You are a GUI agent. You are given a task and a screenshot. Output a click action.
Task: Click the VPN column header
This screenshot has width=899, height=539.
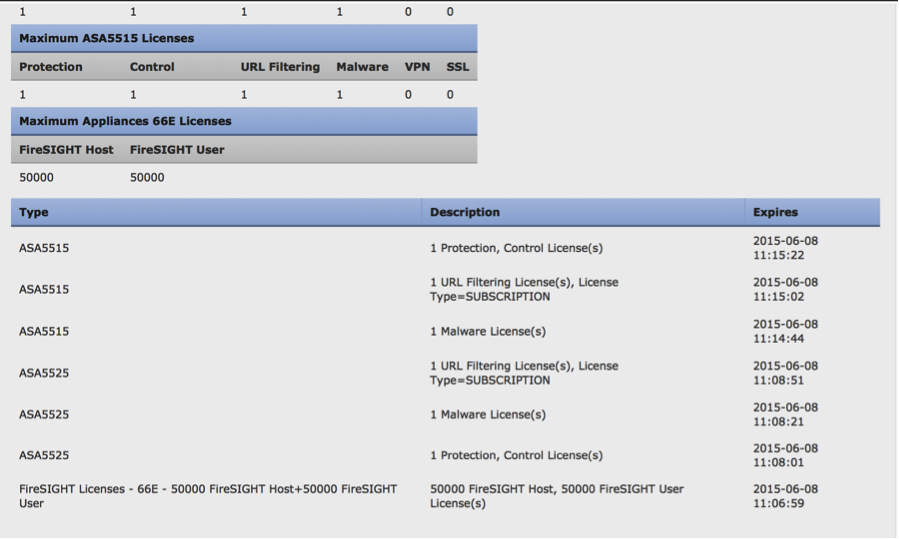416,67
